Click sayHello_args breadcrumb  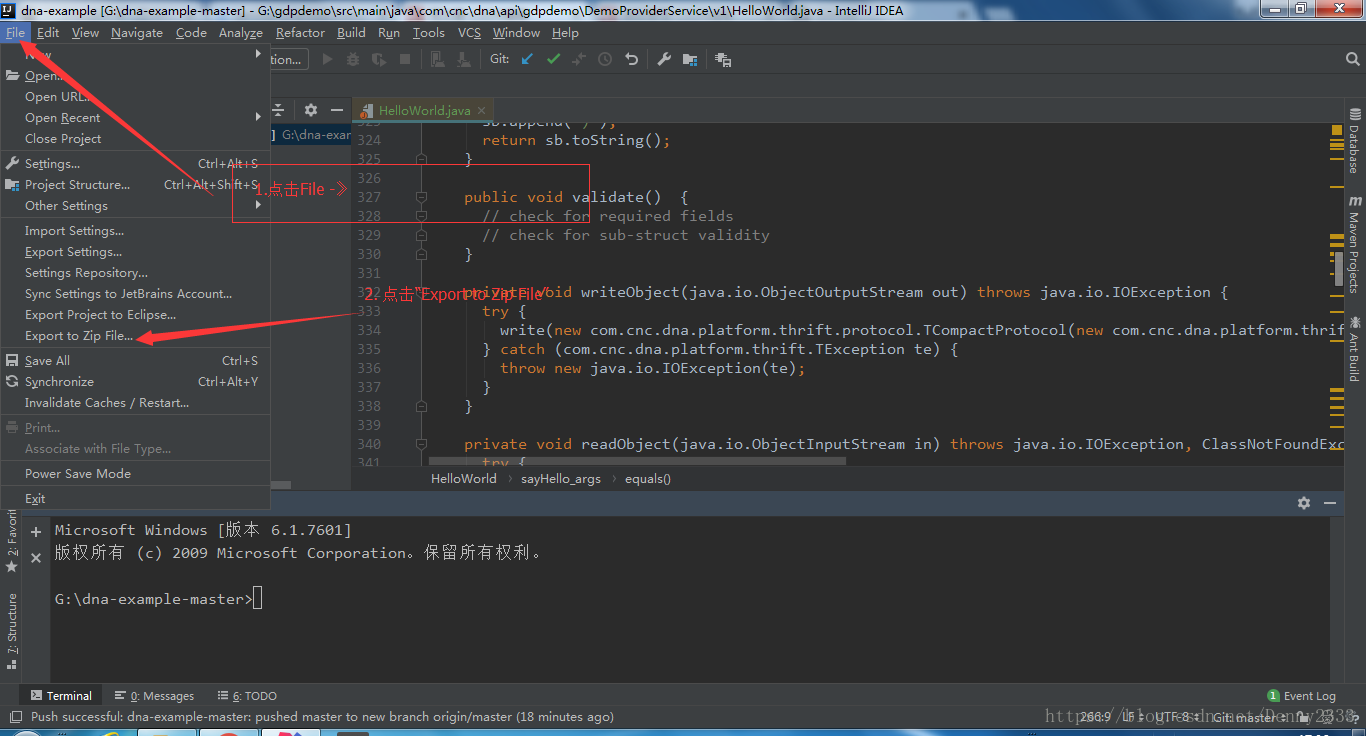click(561, 479)
